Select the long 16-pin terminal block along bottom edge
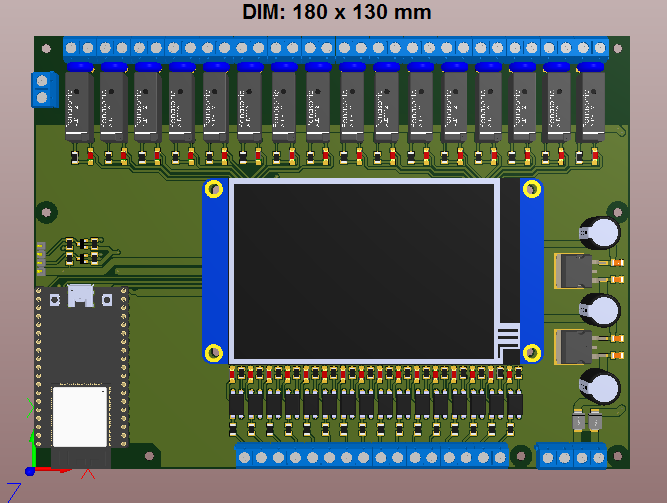Viewport: 667px width, 503px height. pos(372,455)
